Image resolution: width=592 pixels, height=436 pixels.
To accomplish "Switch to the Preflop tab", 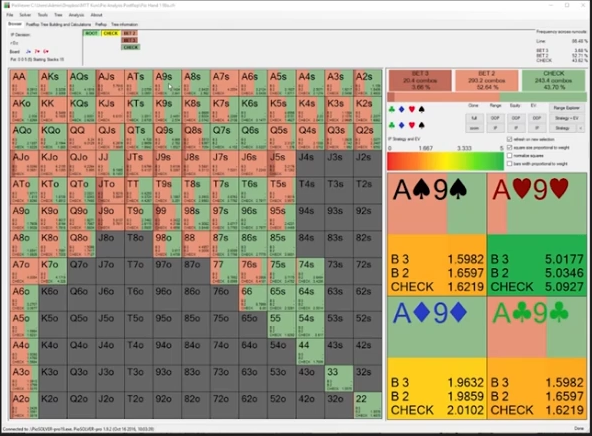I will click(x=101, y=24).
